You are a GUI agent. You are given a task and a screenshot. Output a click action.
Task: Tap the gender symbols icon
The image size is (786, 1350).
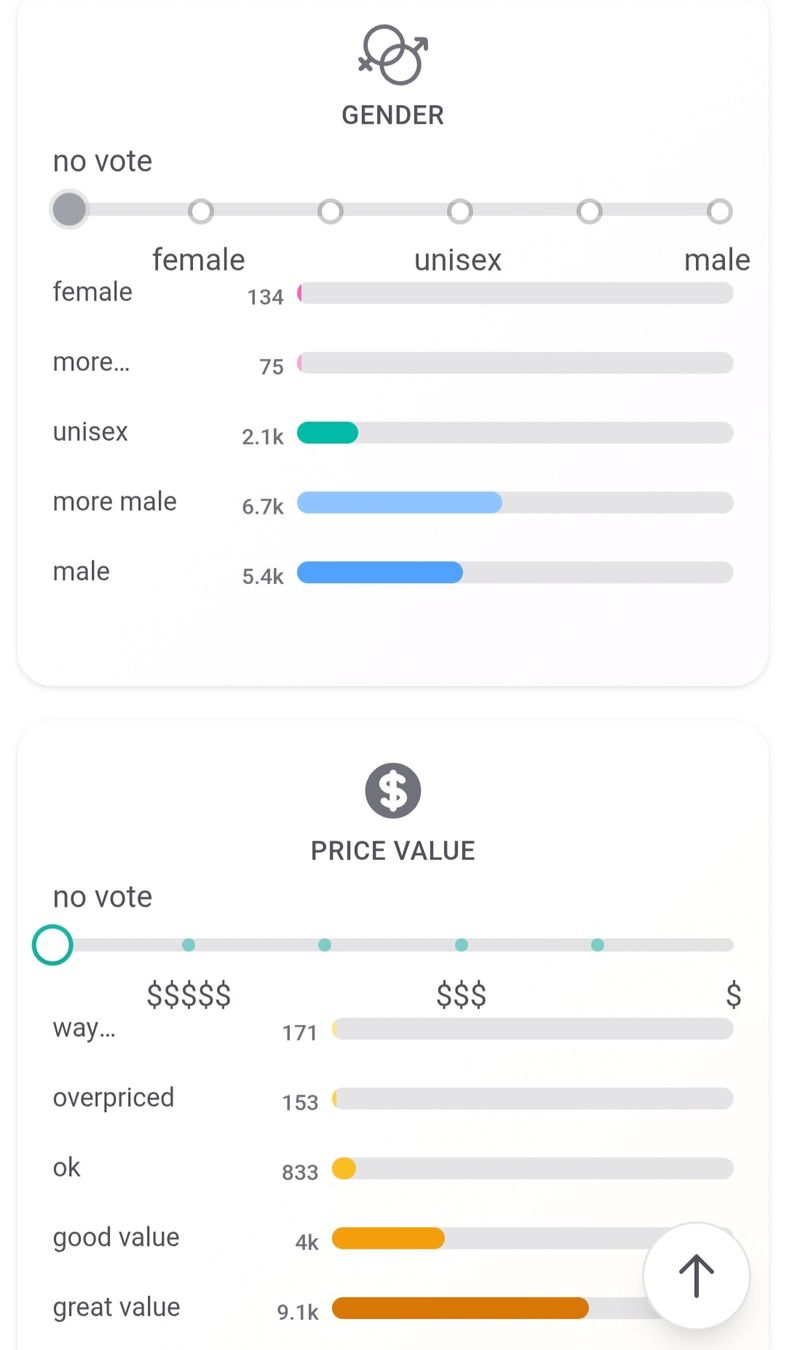point(393,55)
